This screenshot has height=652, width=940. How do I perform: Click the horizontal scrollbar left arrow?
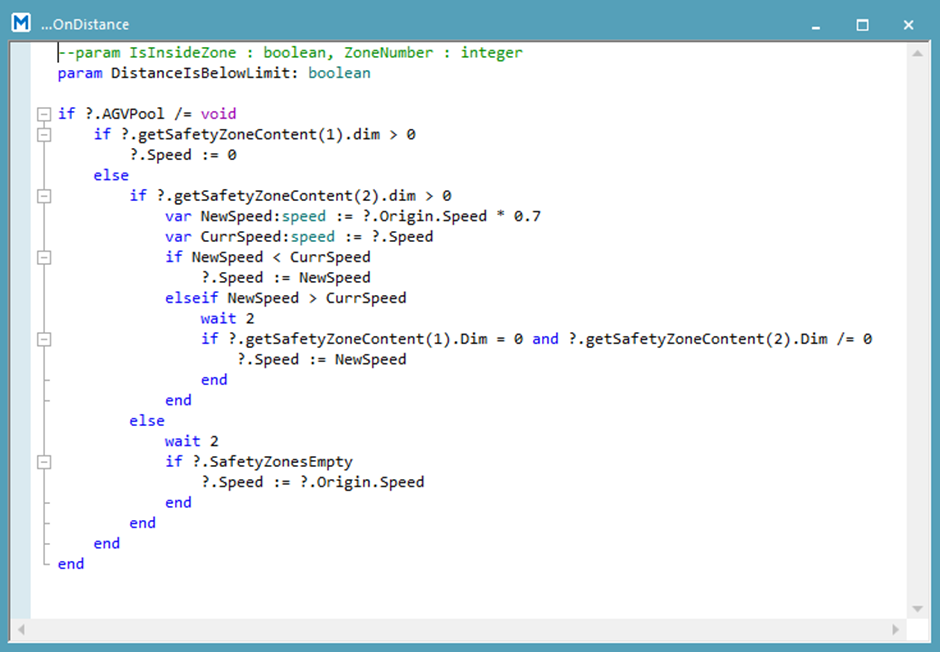(x=21, y=630)
